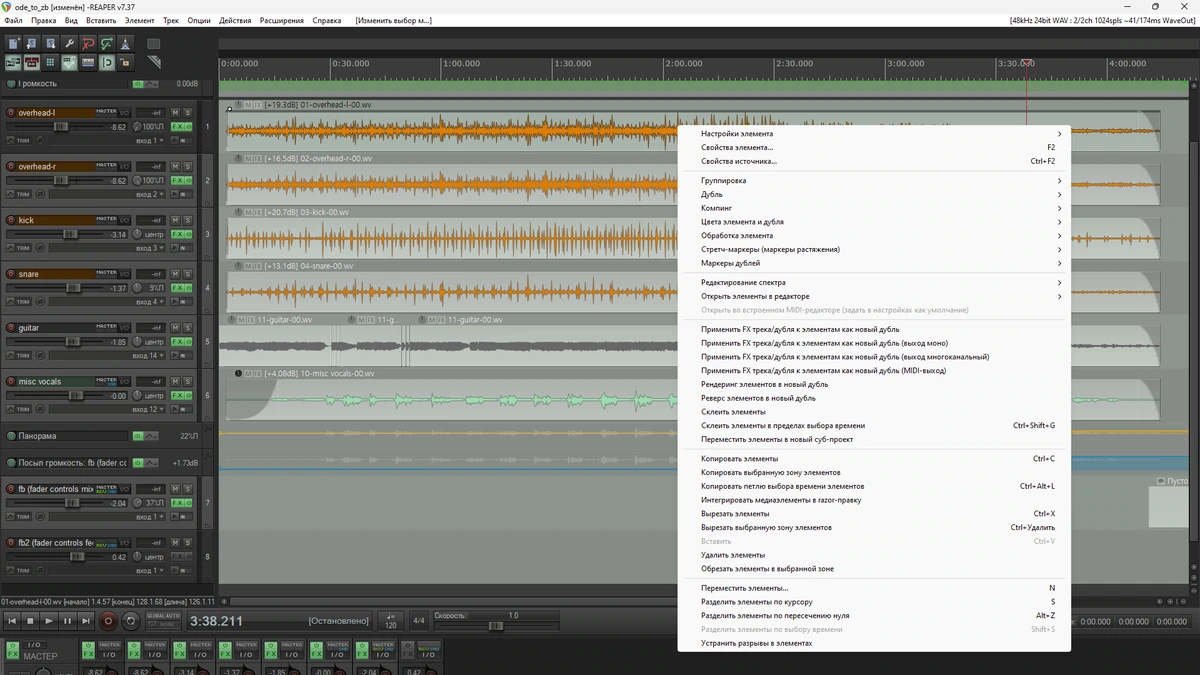Click МАСТЕР FX button in mixer
The image size is (1200, 675).
click(12, 653)
